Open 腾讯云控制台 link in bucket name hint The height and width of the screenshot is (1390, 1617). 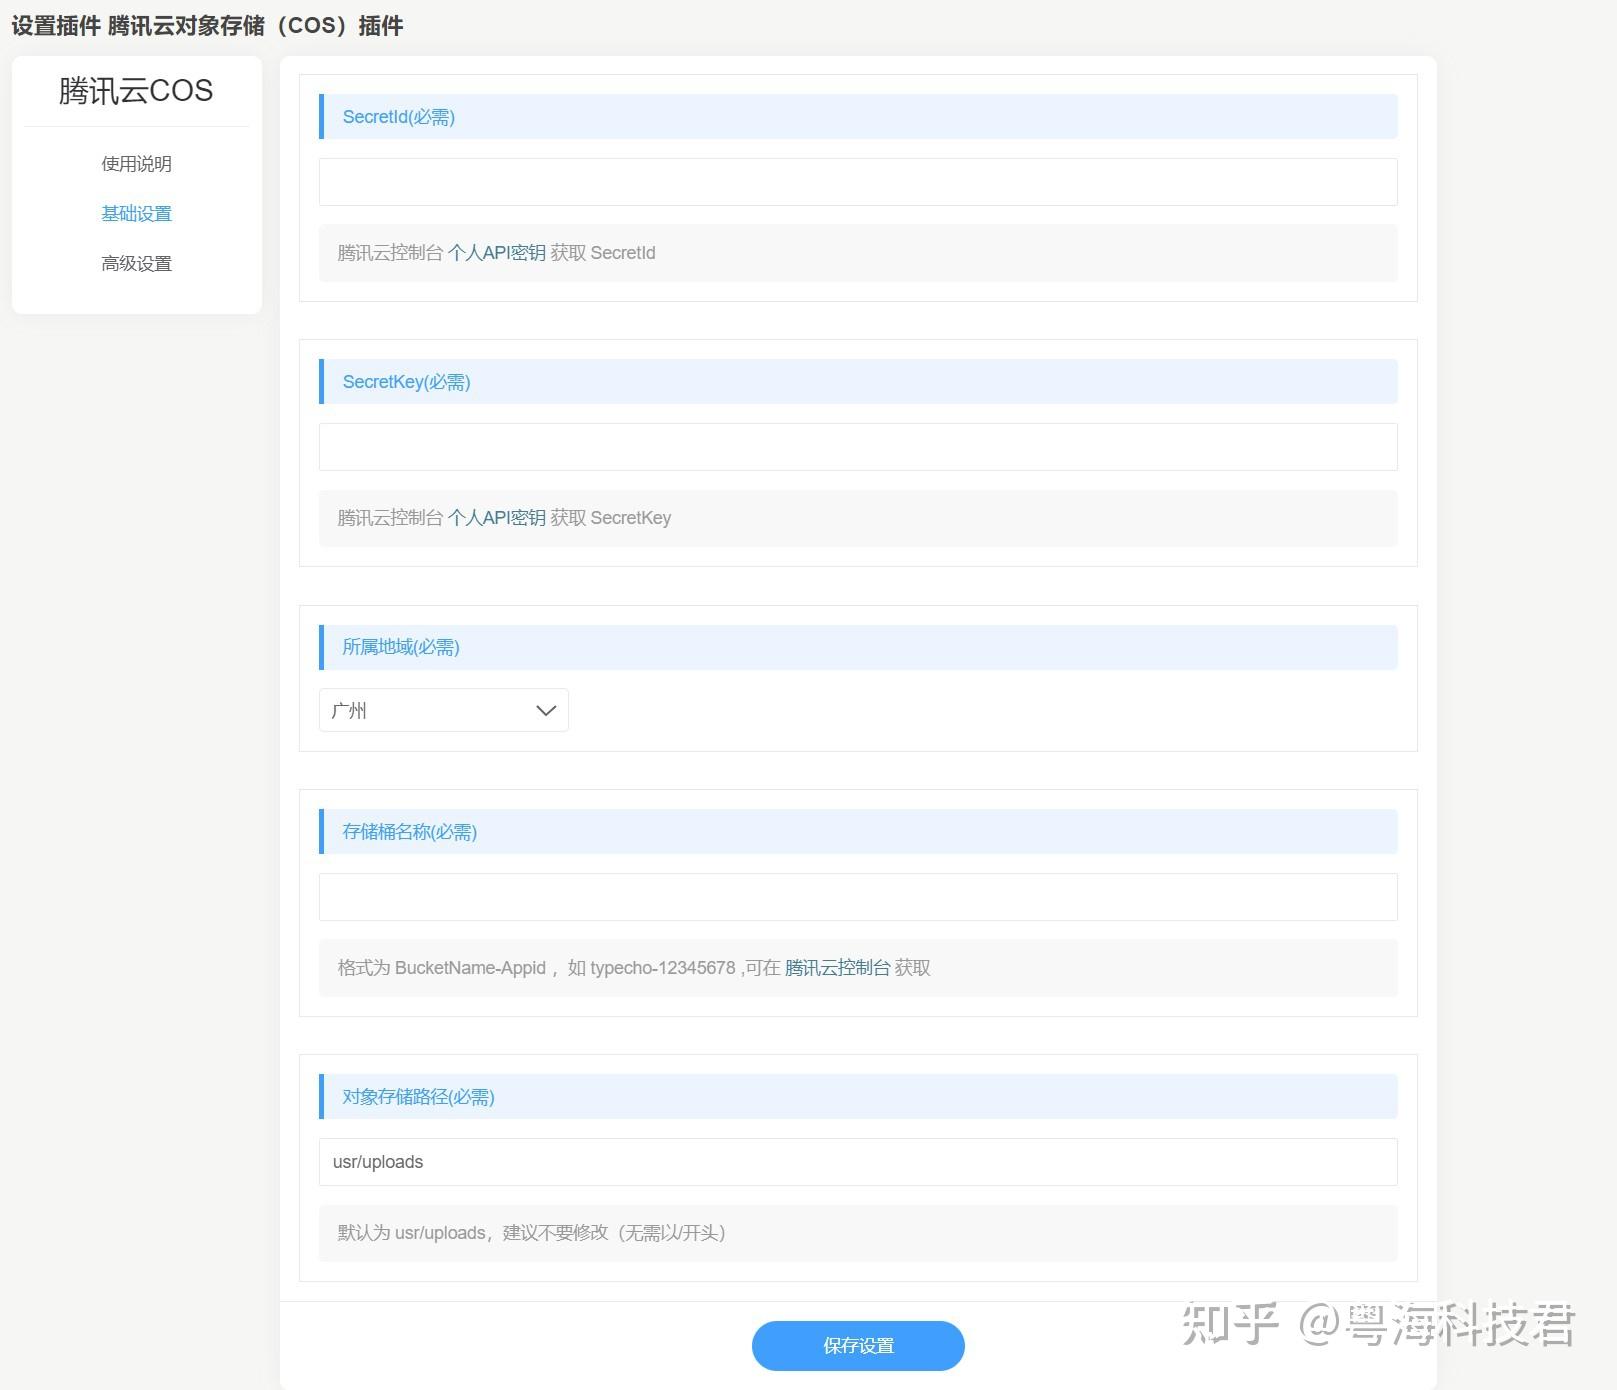(837, 968)
